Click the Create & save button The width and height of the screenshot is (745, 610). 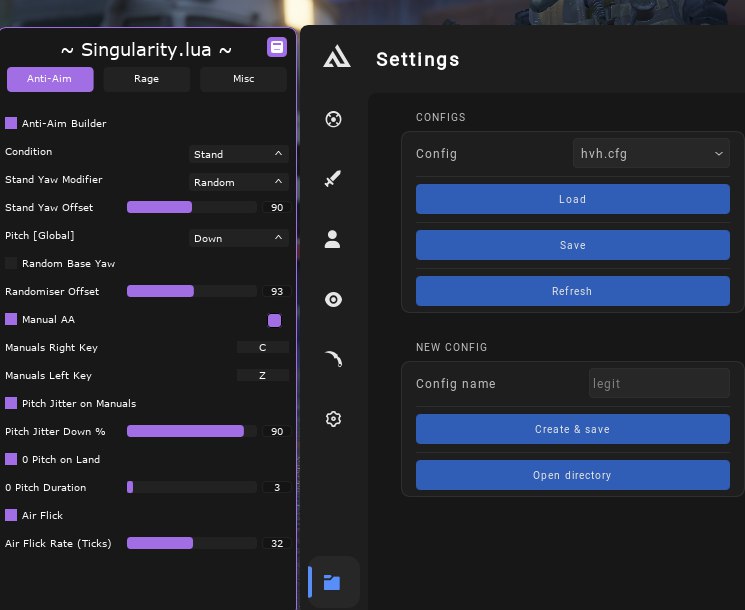click(x=573, y=429)
